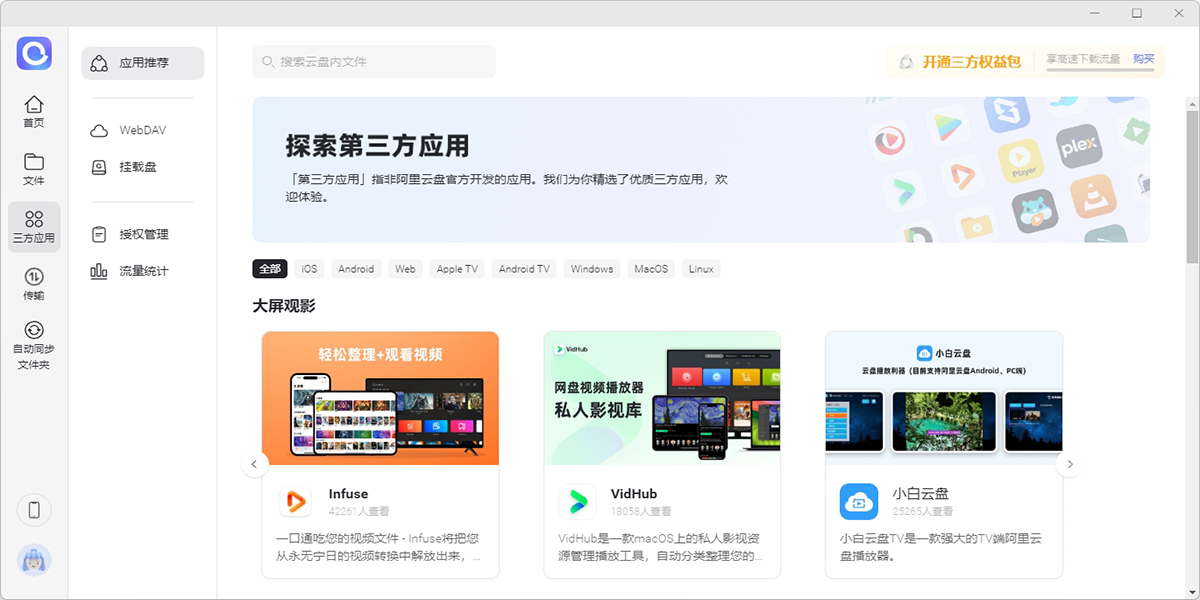Close the Aliyun Drive window
Viewport: 1200px width, 600px height.
[1178, 13]
